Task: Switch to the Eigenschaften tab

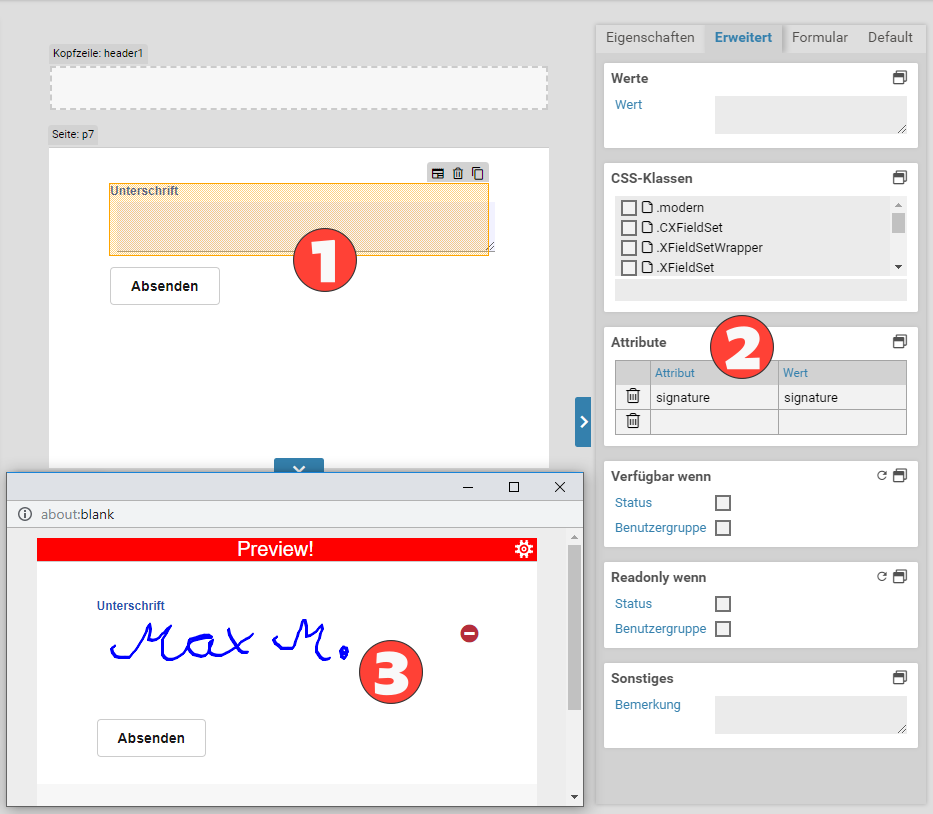Action: (x=650, y=38)
